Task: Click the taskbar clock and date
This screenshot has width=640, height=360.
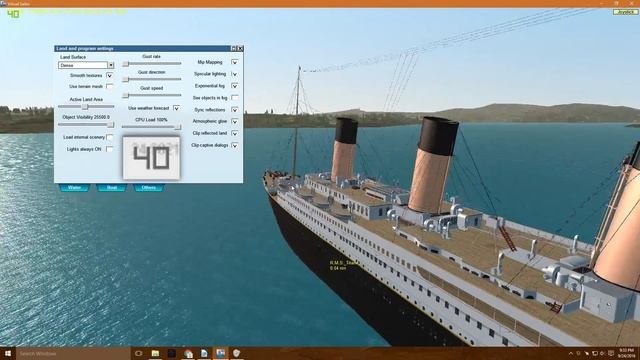Action: coord(627,353)
